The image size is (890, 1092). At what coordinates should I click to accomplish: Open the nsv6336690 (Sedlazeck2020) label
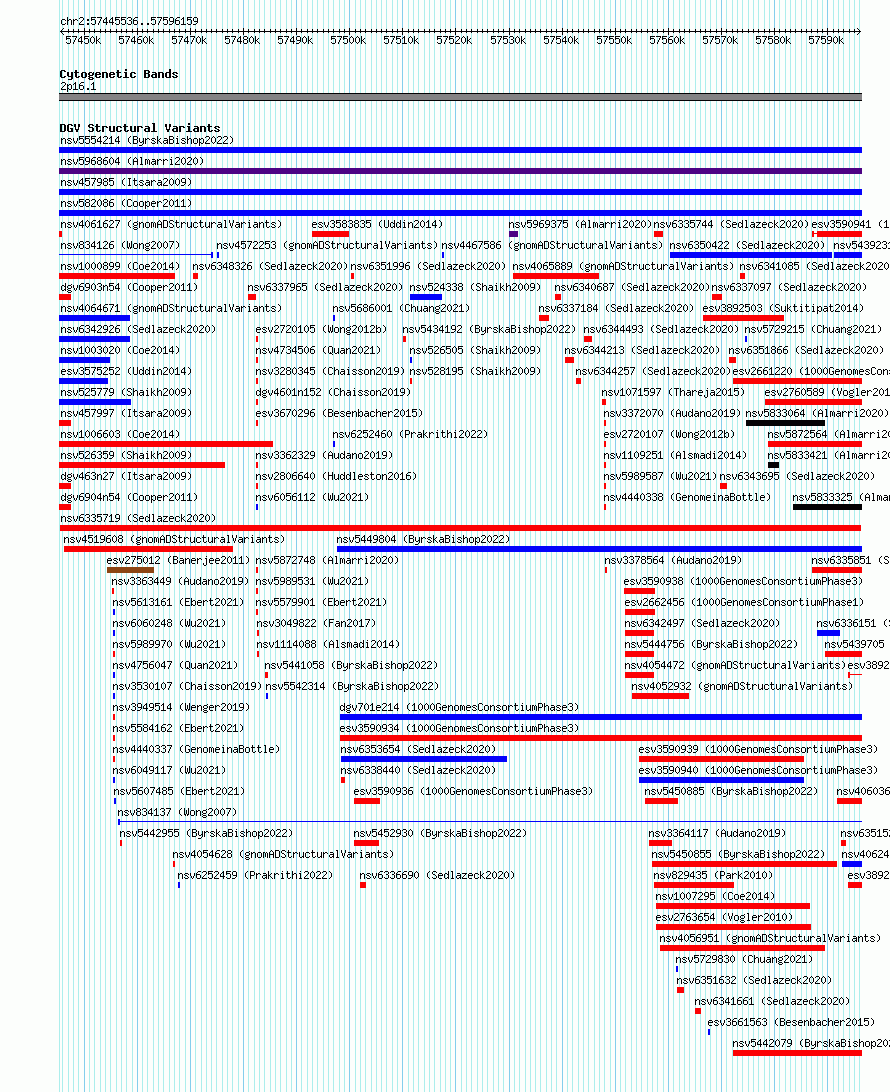(437, 875)
